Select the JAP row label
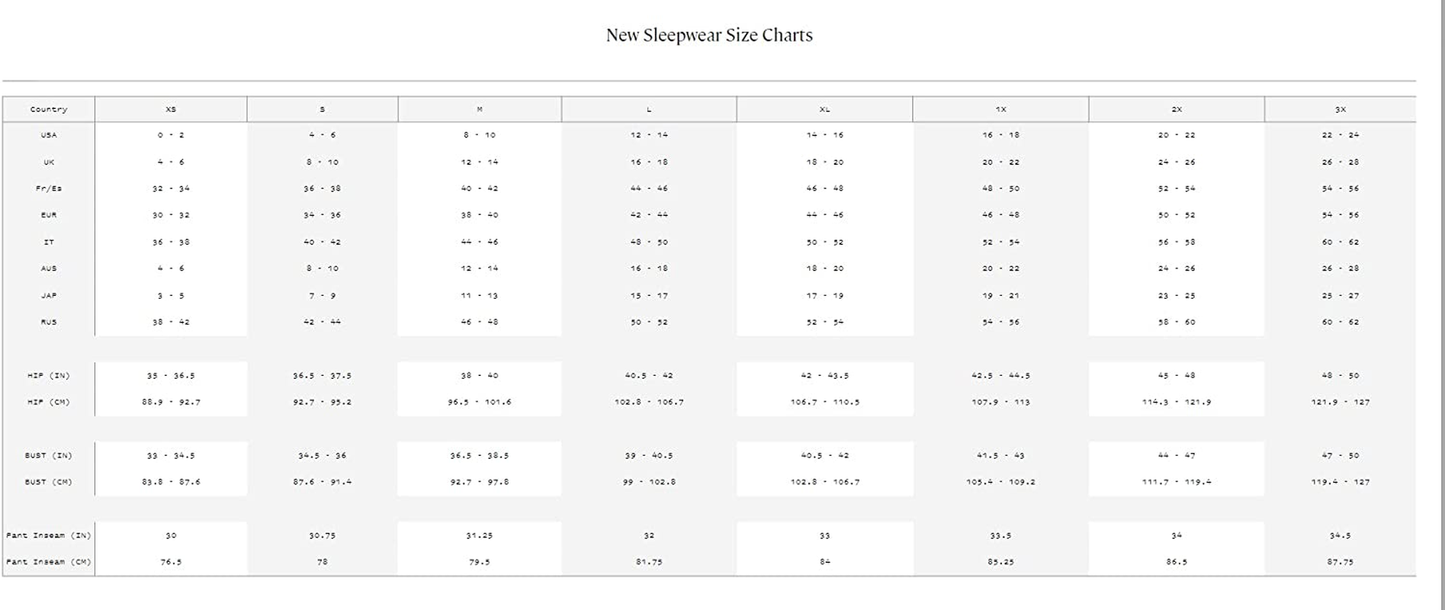The image size is (1445, 610). pyautogui.click(x=48, y=296)
